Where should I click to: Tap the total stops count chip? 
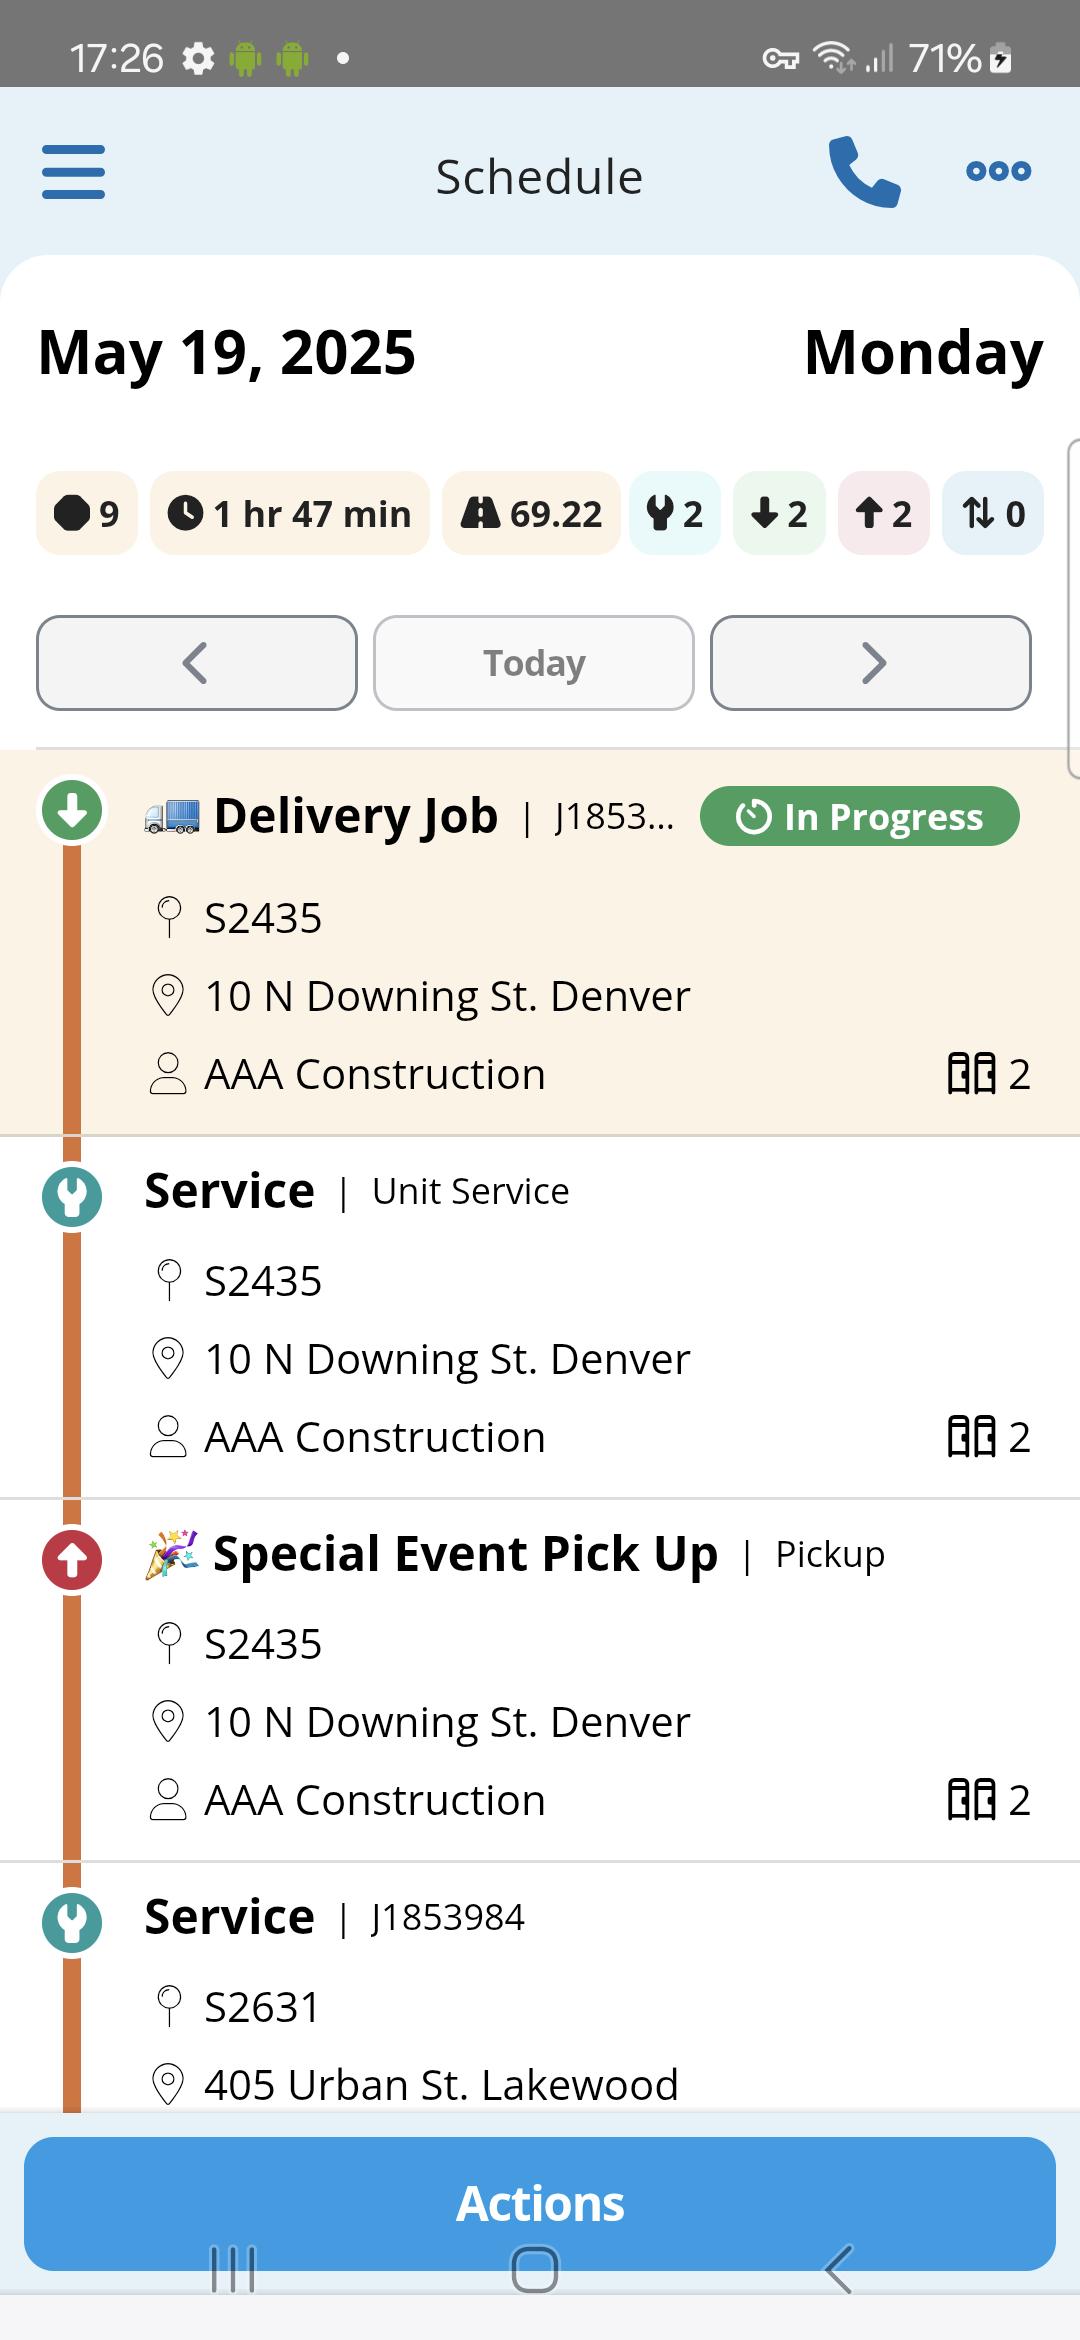(87, 513)
